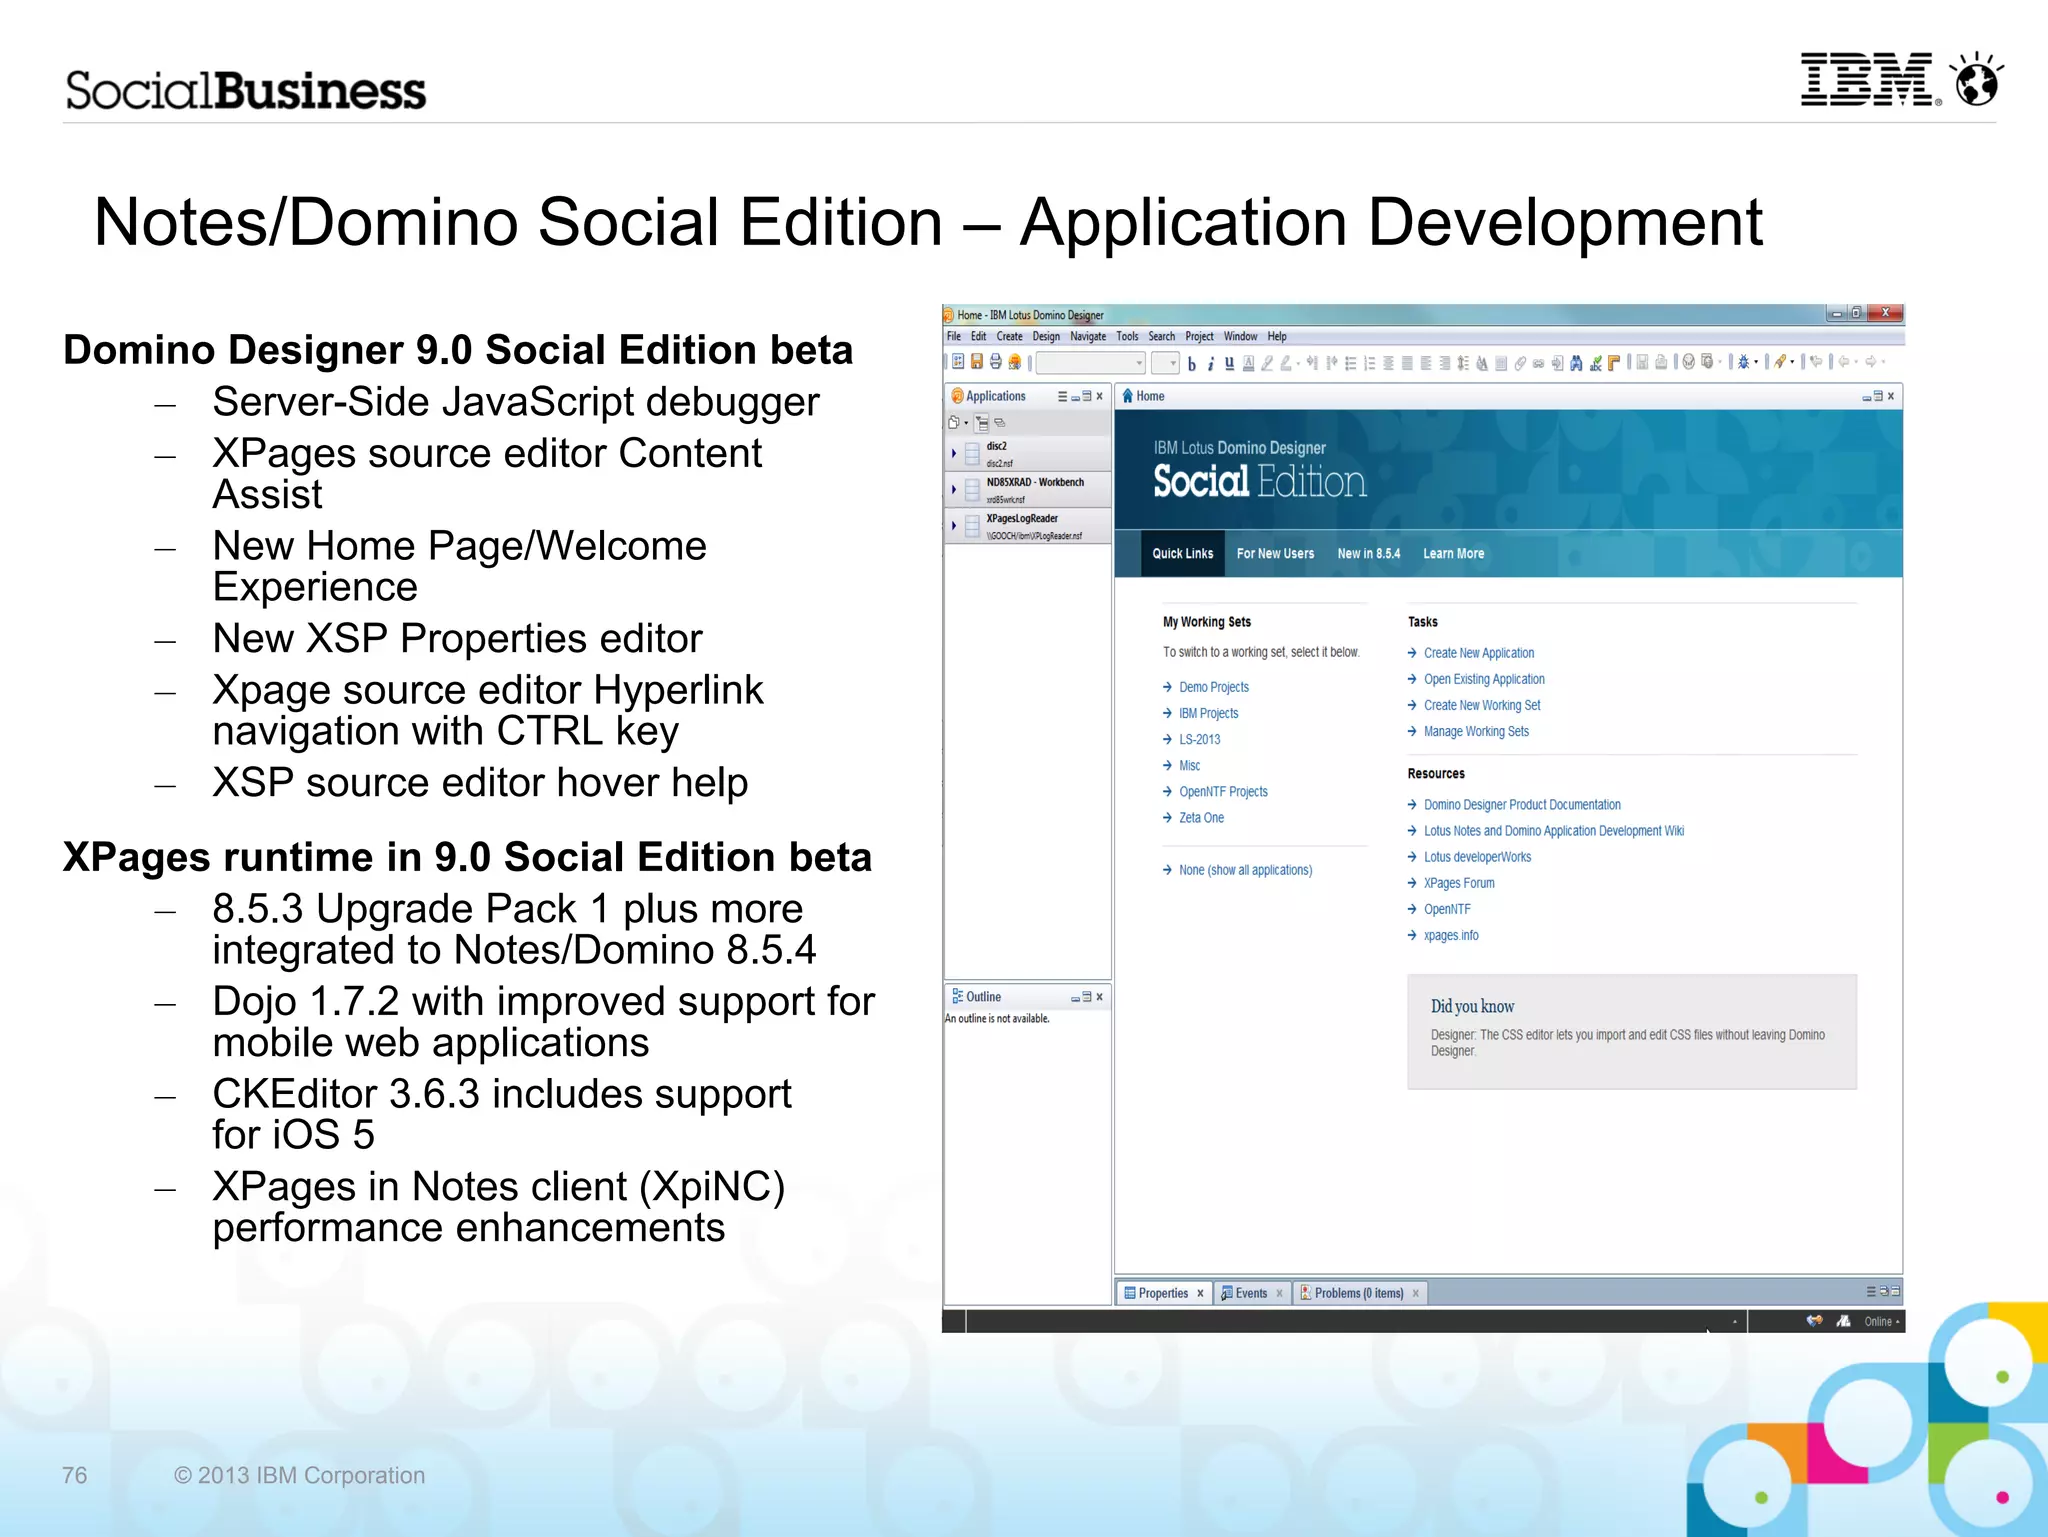Open the Demo Projects working set
Viewport: 2048px width, 1537px height.
point(1213,687)
